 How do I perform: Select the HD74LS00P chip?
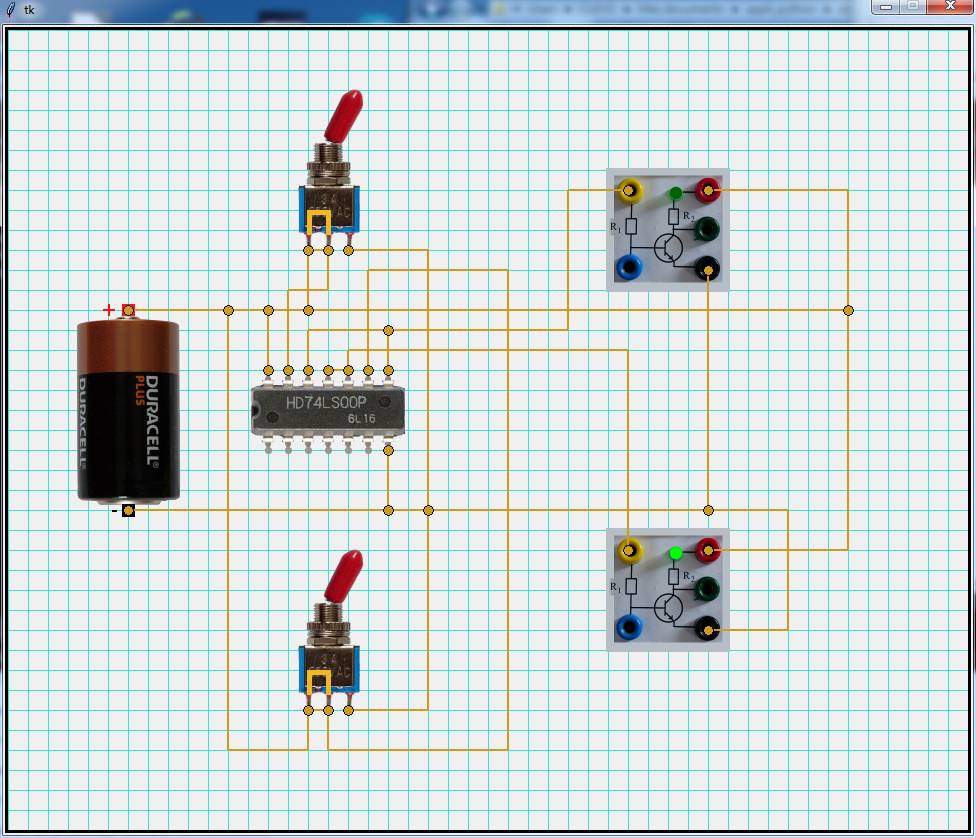tap(327, 410)
